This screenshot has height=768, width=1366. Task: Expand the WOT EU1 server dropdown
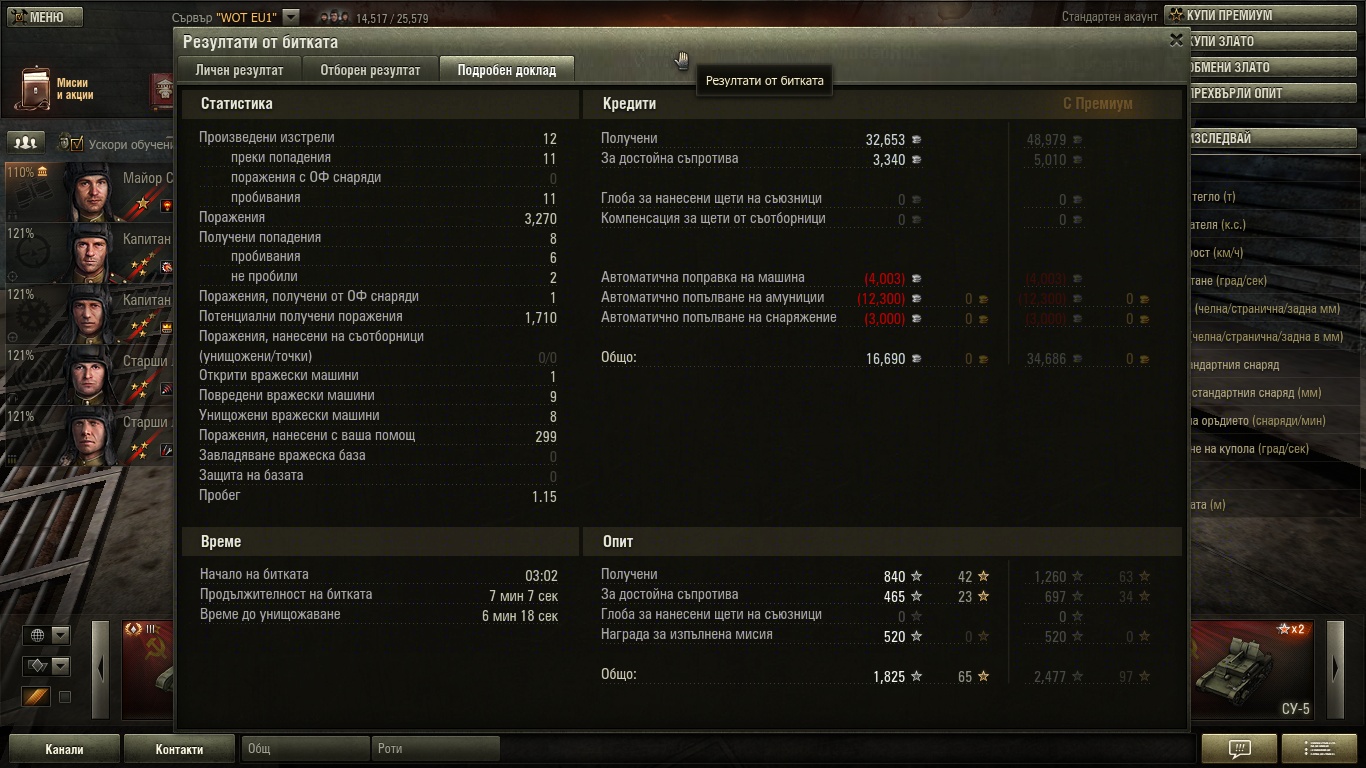pos(290,17)
